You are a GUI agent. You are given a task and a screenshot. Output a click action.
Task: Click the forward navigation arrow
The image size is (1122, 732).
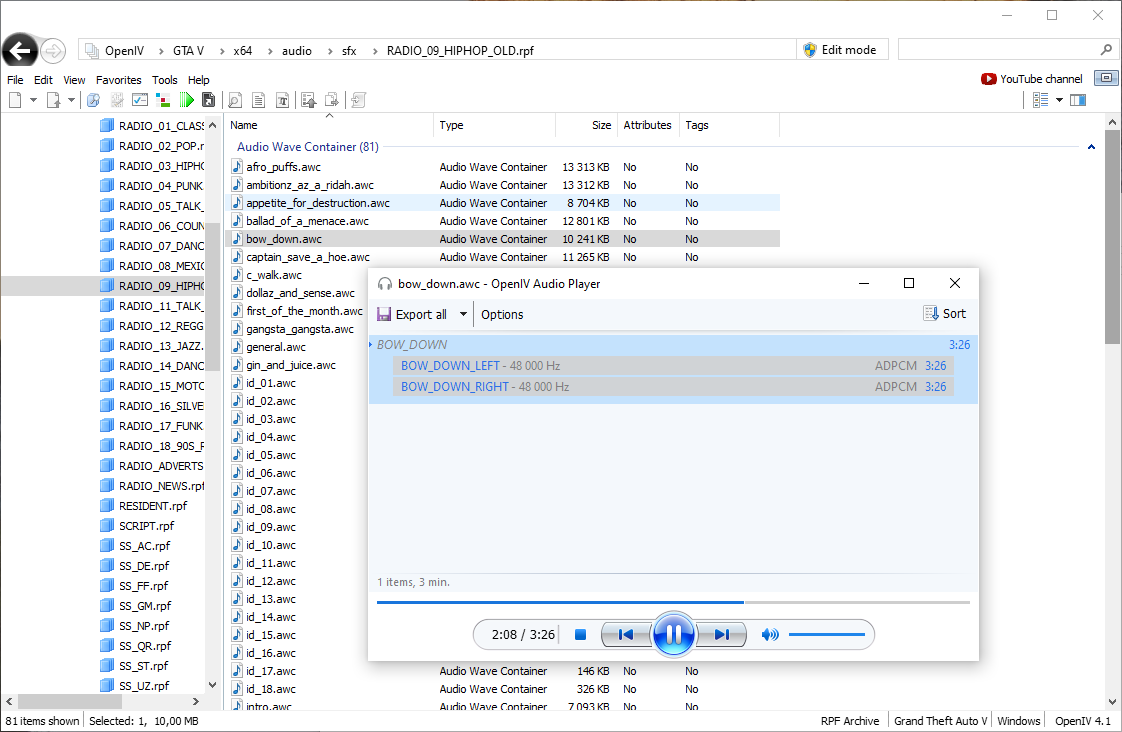point(52,51)
